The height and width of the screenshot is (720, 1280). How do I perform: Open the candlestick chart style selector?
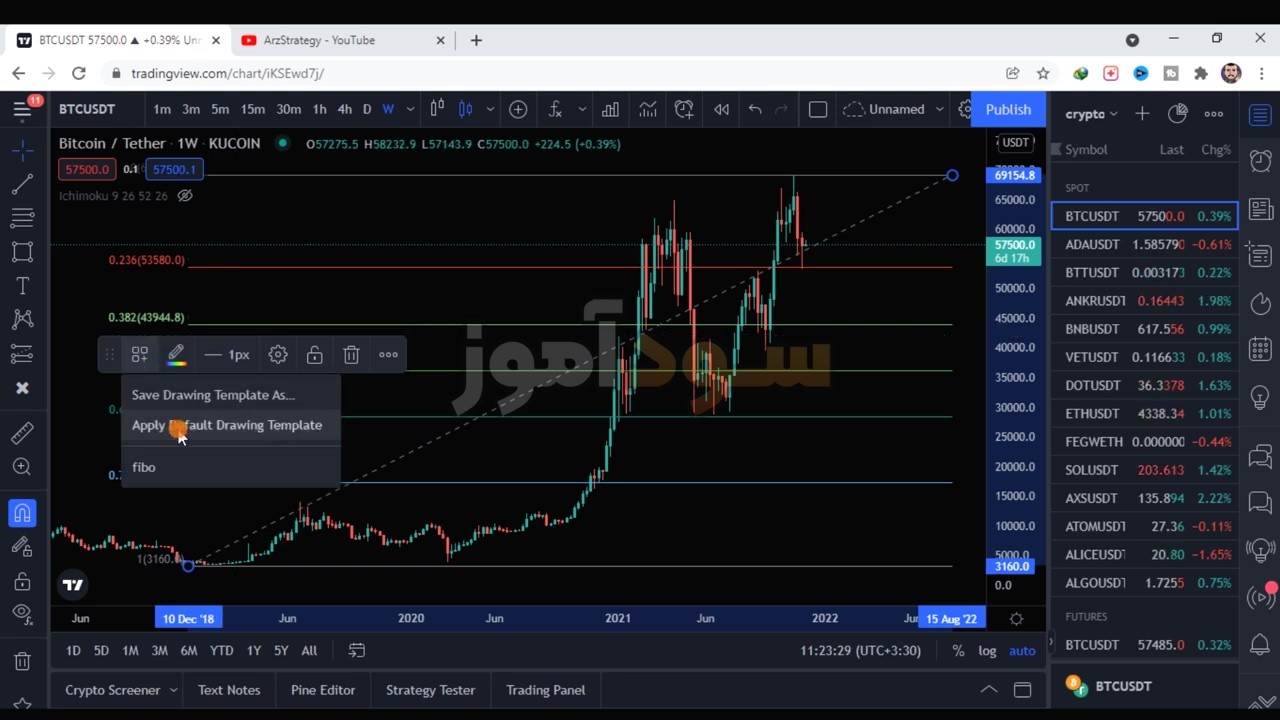tap(465, 109)
